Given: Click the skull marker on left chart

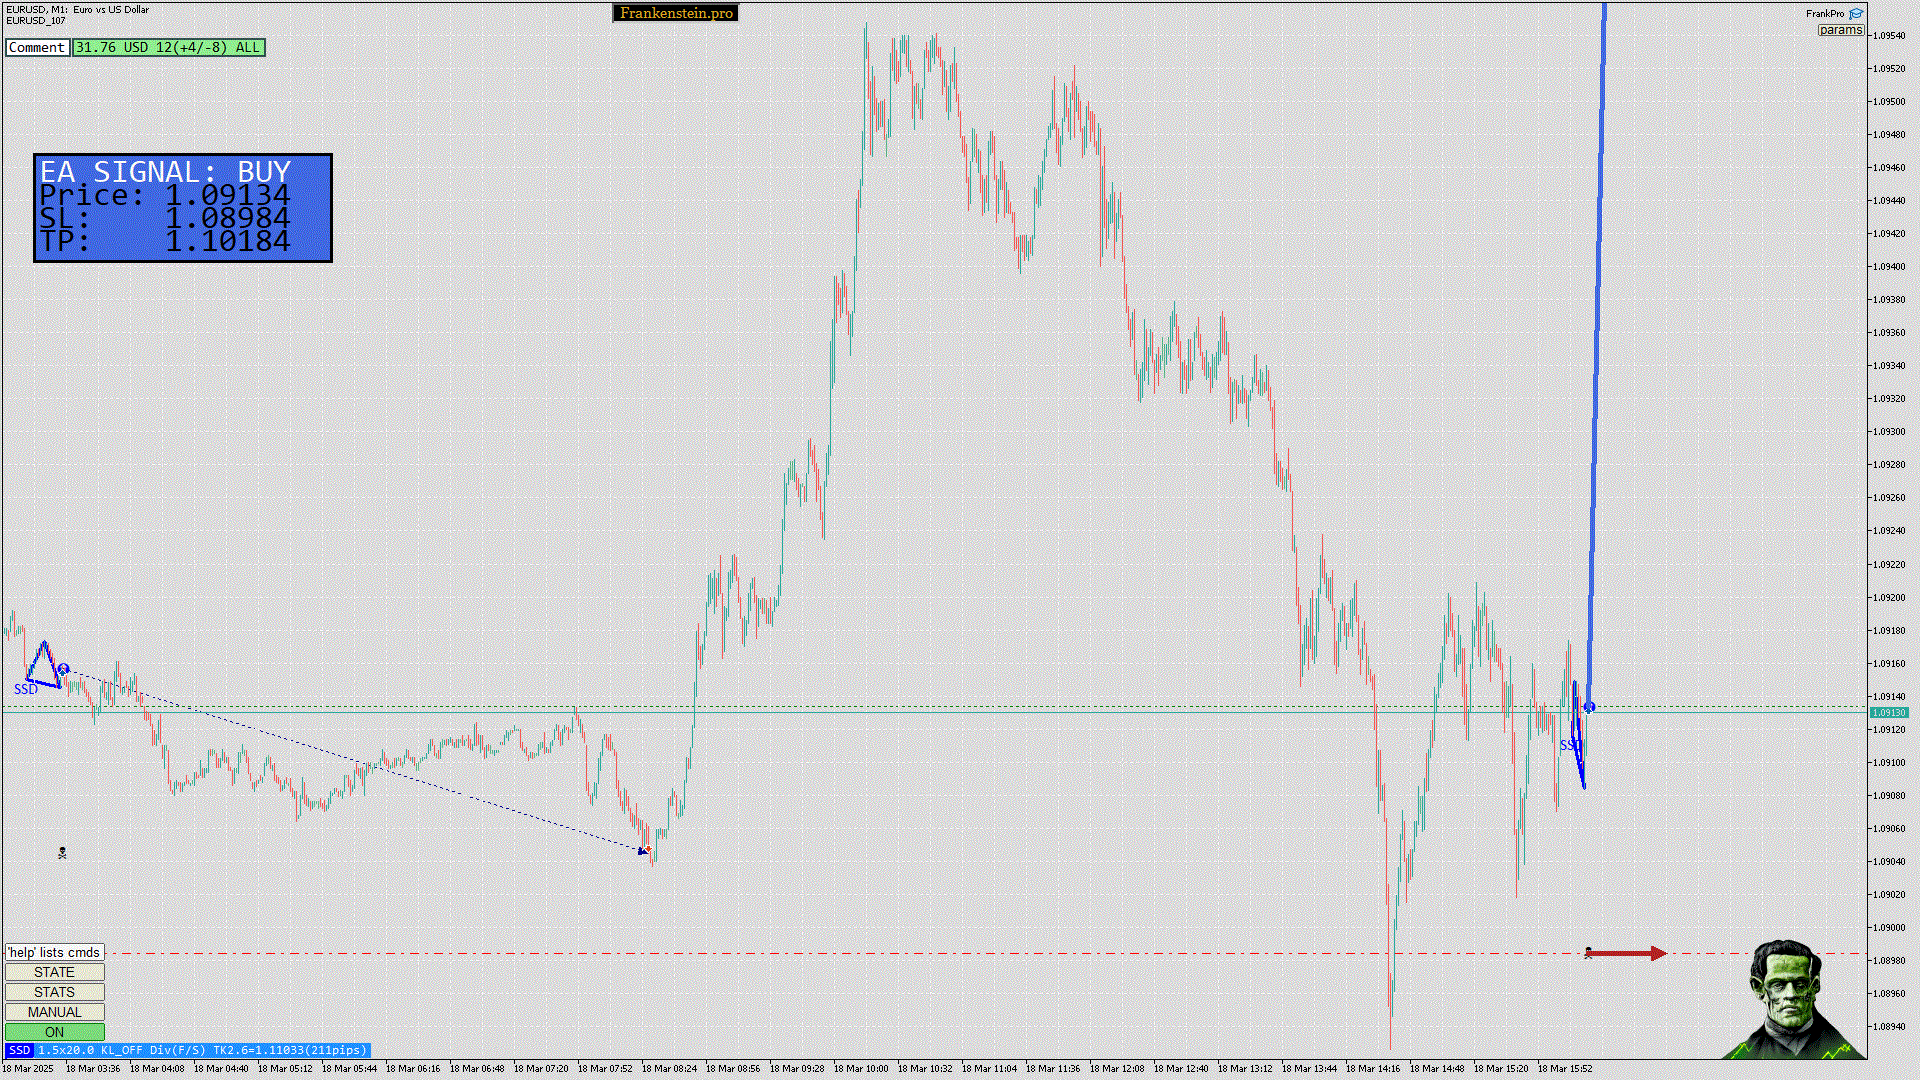Looking at the screenshot, I should (x=62, y=853).
